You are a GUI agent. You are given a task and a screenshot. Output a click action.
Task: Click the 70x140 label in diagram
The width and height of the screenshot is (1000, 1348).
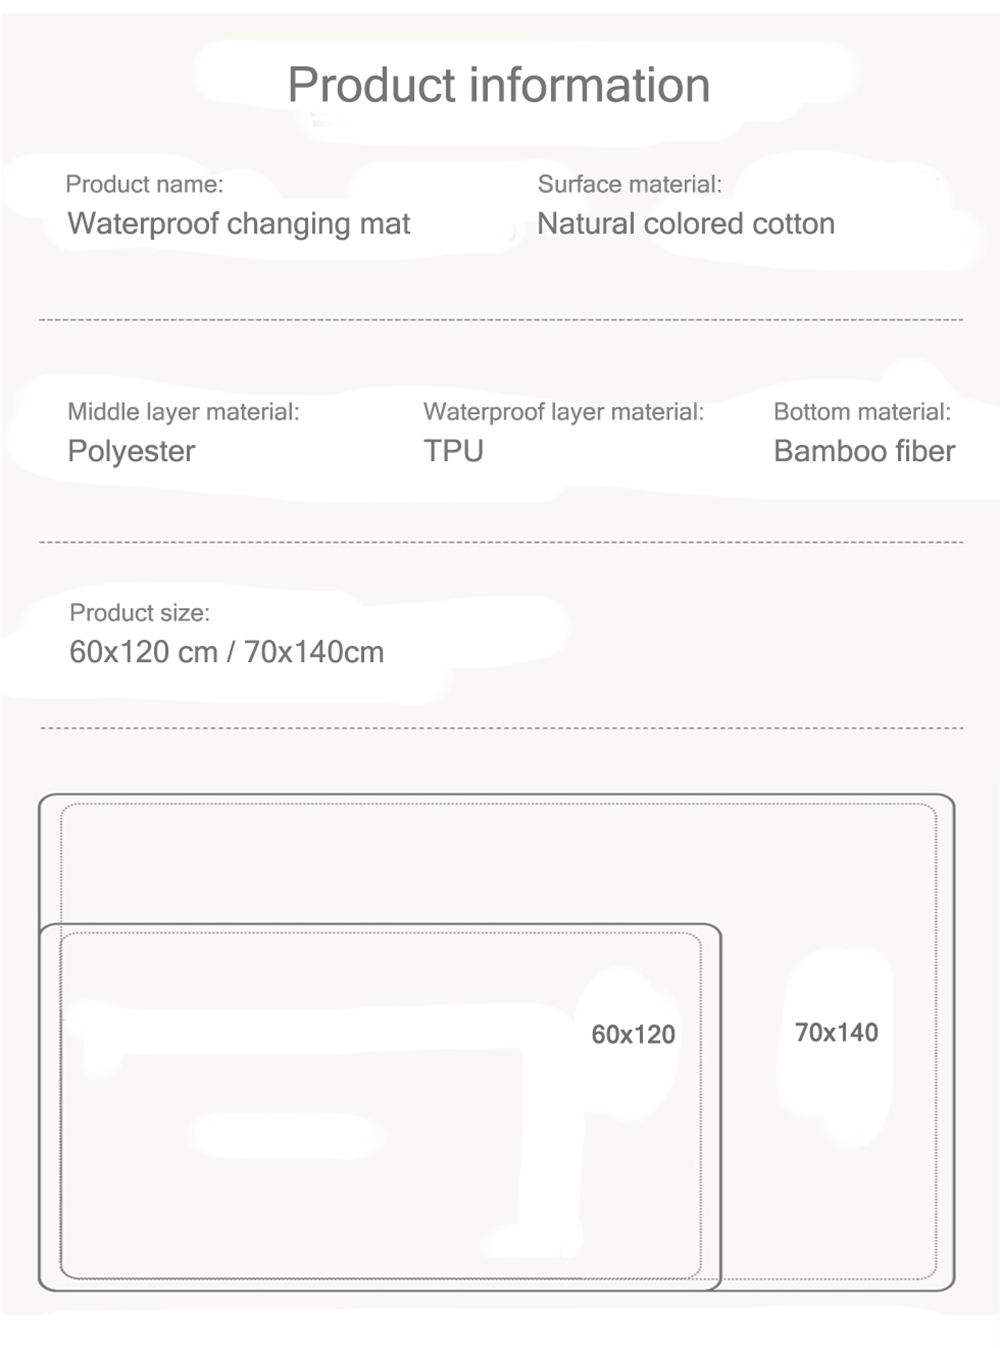click(x=836, y=1032)
